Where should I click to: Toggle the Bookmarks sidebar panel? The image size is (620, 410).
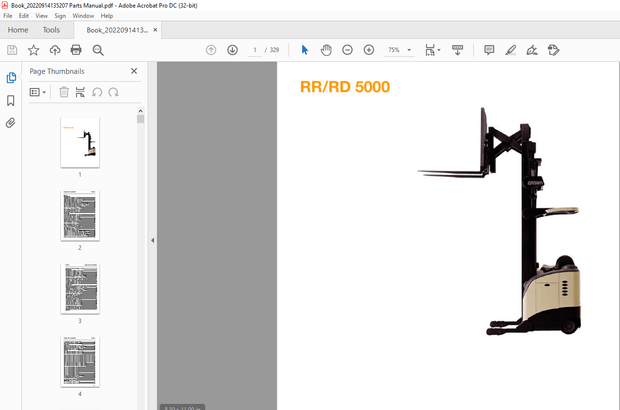coord(11,101)
